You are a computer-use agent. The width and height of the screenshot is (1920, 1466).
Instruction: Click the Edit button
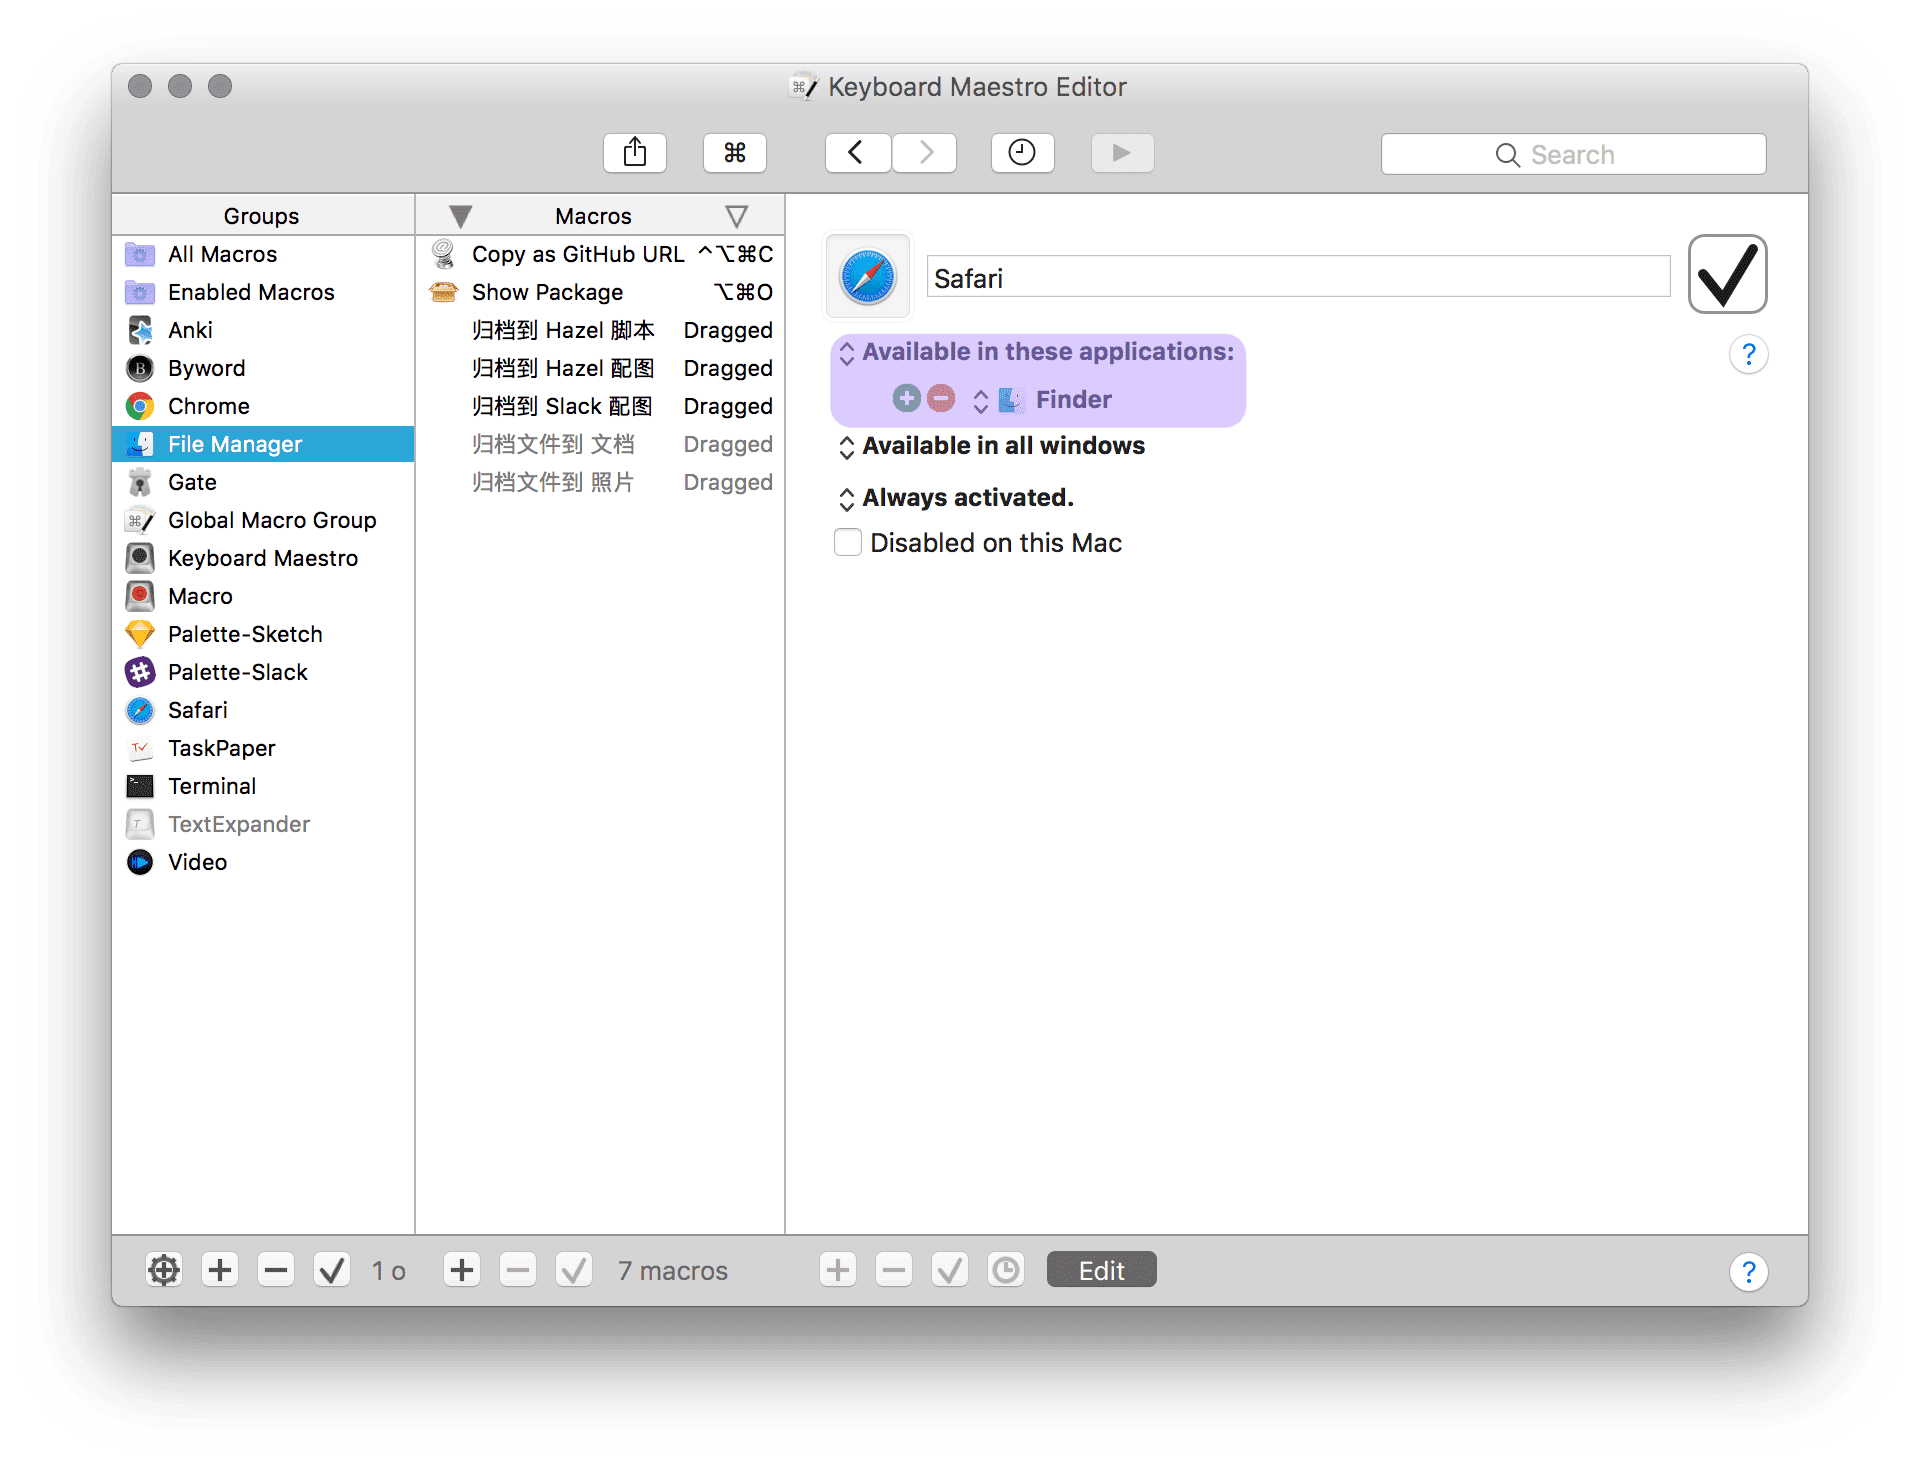coord(1101,1270)
